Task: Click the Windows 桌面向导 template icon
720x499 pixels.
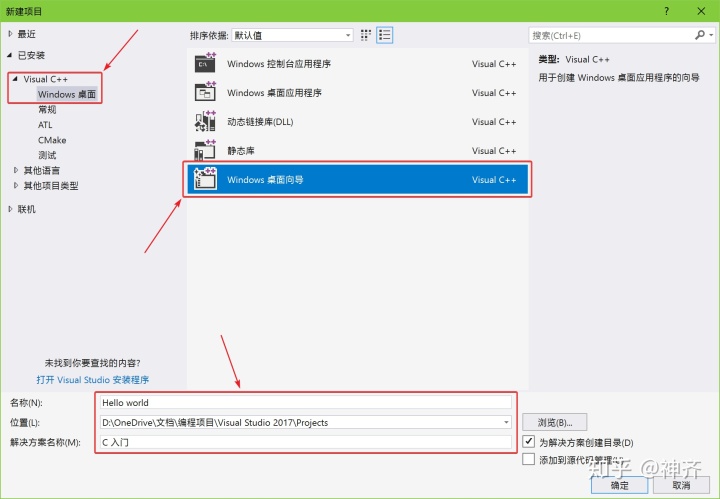Action: [205, 179]
